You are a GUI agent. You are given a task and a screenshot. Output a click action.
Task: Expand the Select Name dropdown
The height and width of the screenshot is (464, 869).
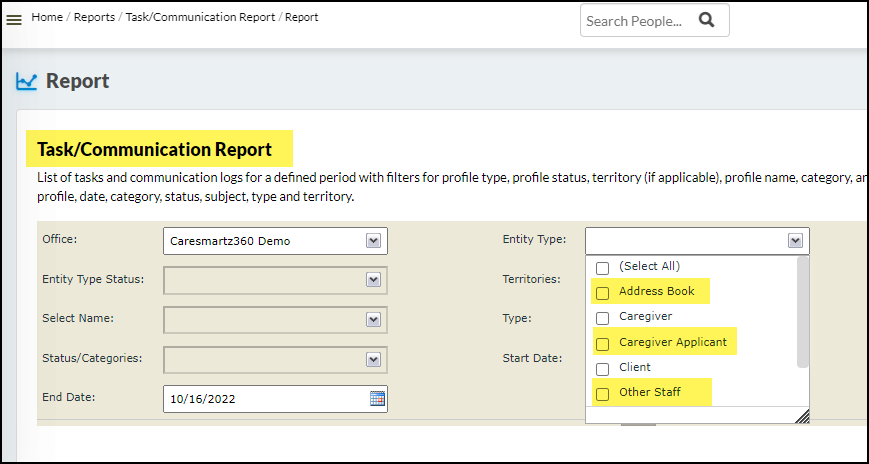[x=373, y=319]
